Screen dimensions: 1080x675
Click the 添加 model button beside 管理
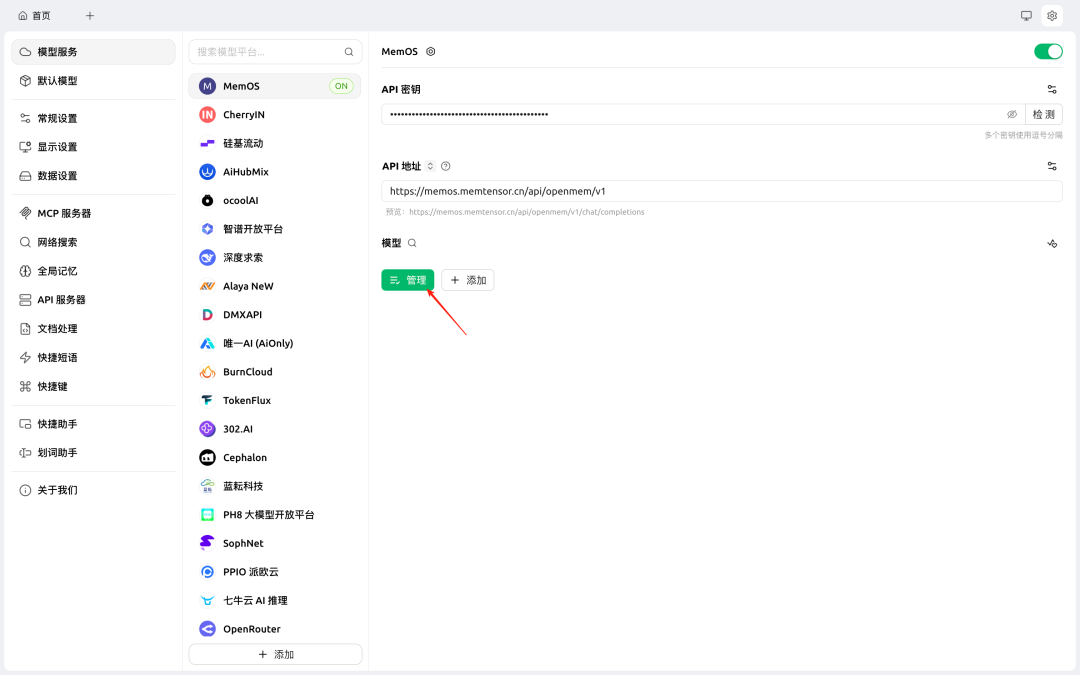468,280
